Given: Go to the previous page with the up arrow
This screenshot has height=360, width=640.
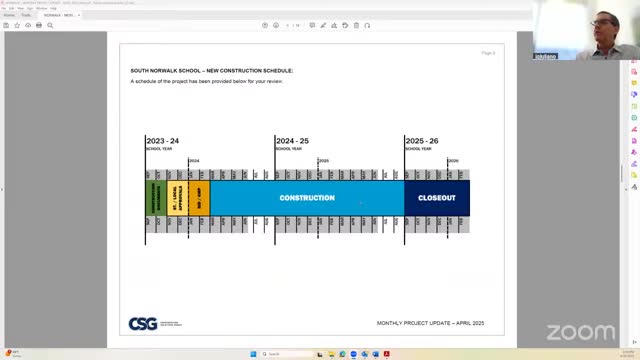Looking at the screenshot, I should [x=265, y=25].
